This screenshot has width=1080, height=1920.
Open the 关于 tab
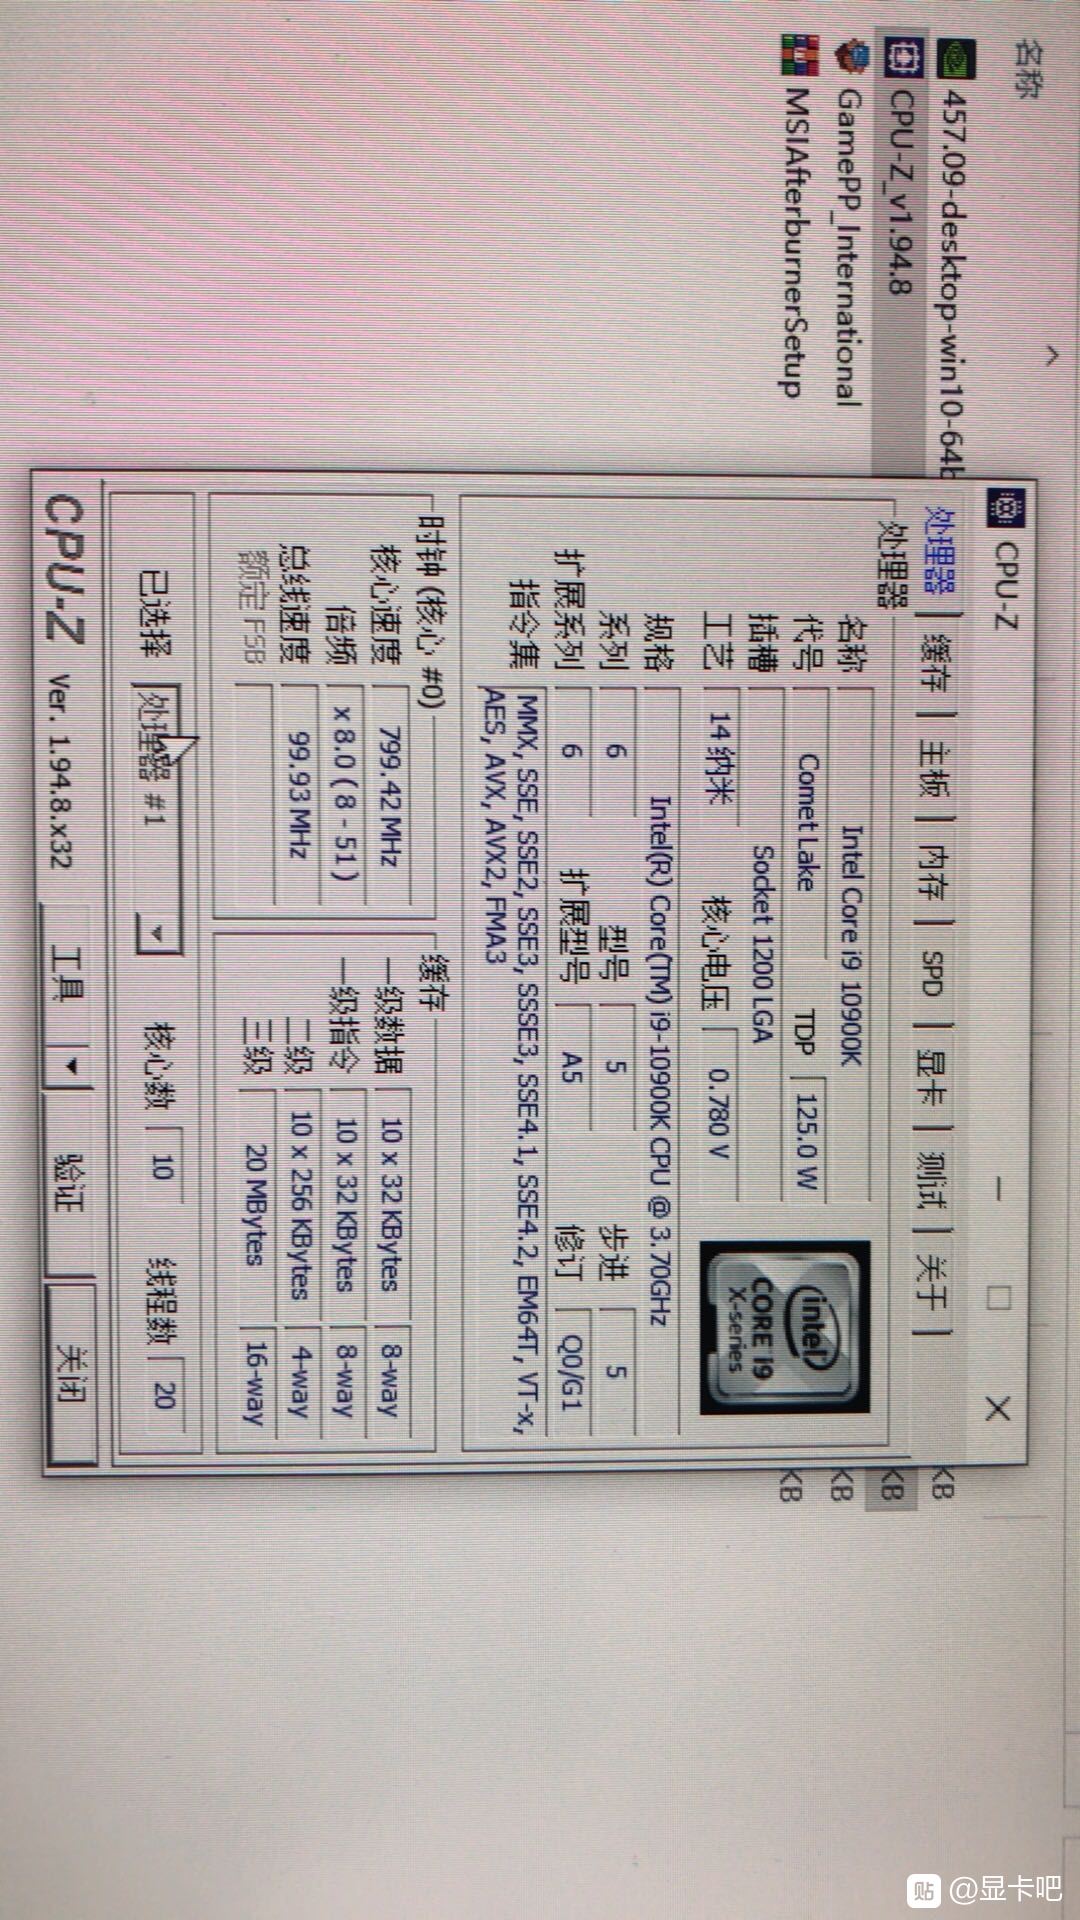[931, 1283]
